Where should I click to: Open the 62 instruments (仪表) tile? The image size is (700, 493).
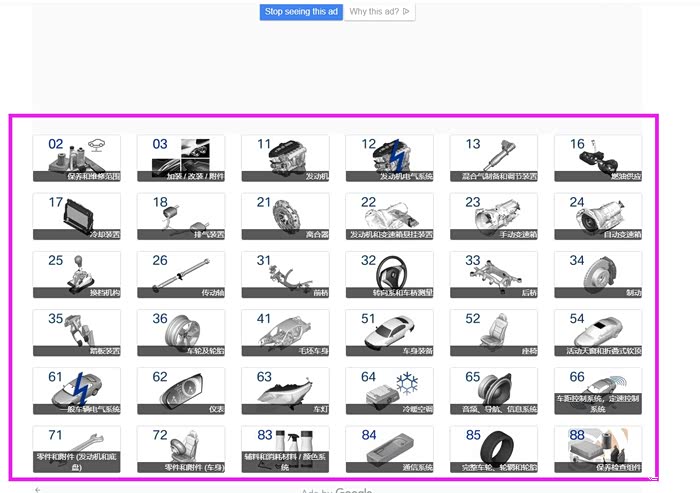(x=181, y=391)
